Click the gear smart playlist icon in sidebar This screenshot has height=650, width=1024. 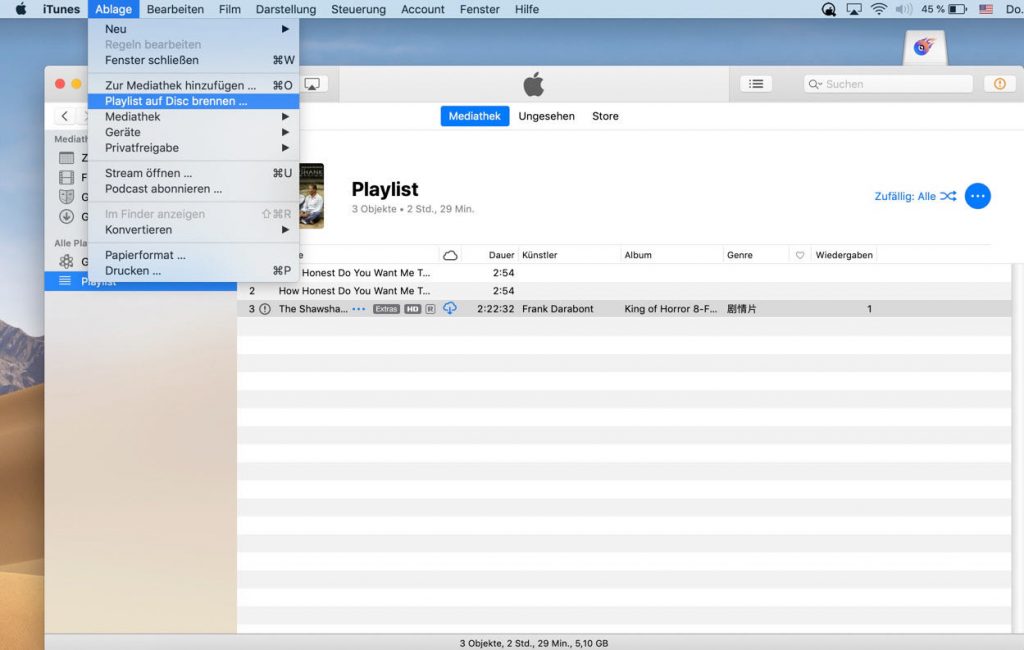pos(66,261)
